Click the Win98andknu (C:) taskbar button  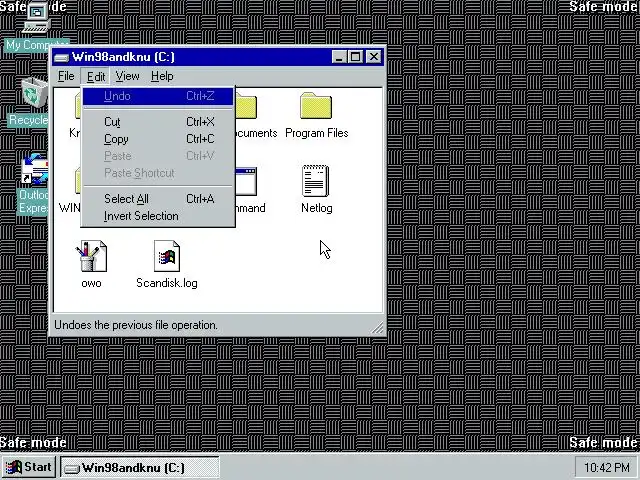pyautogui.click(x=140, y=467)
